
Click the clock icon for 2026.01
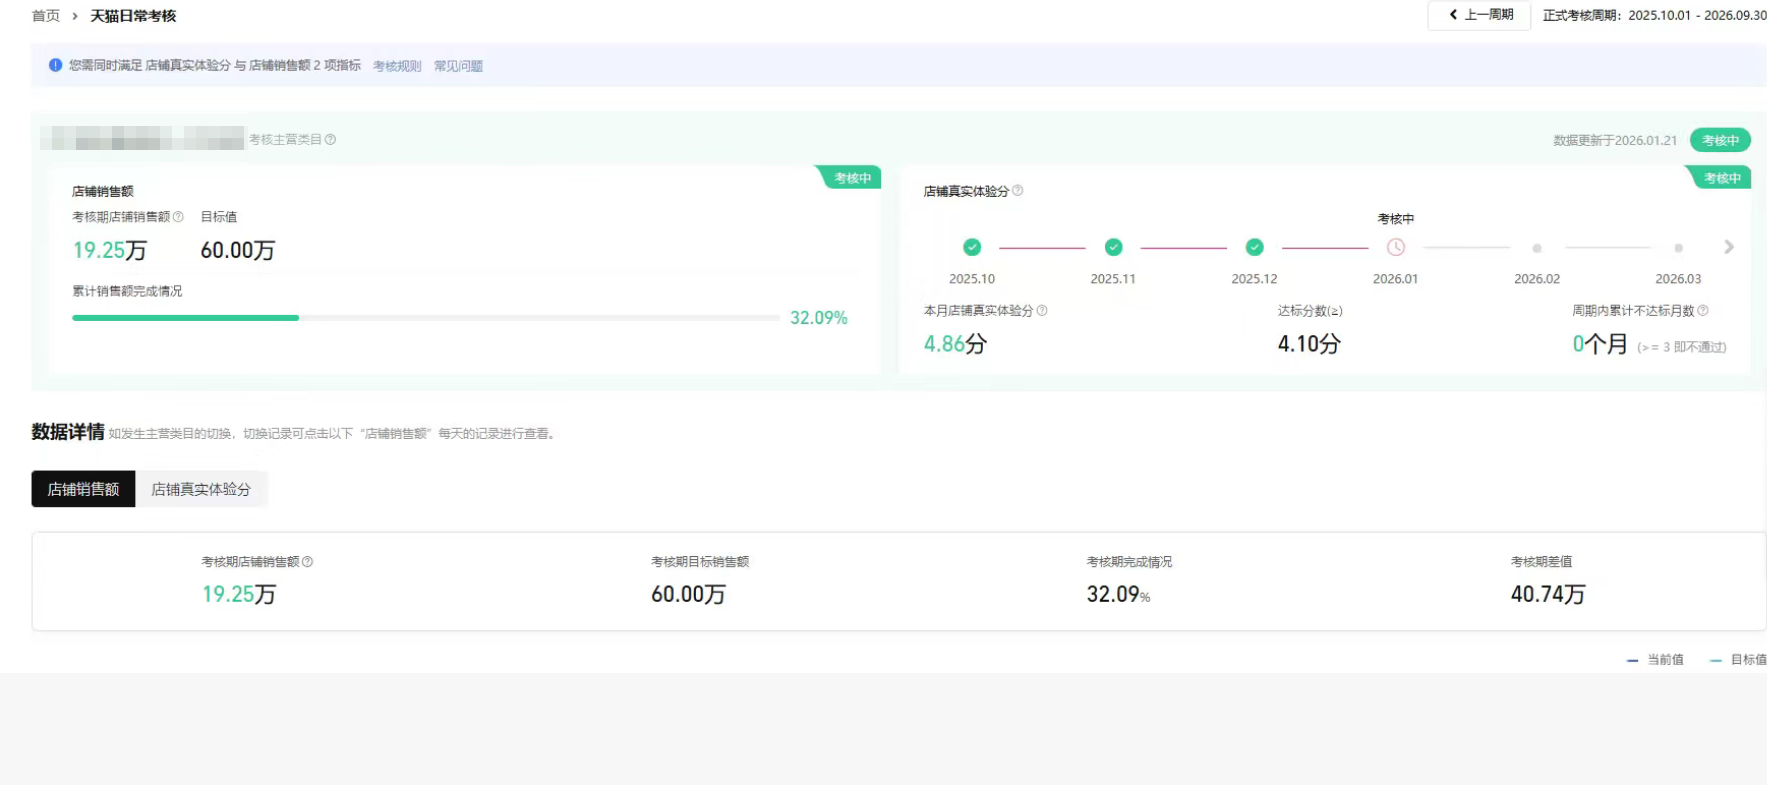tap(1395, 247)
